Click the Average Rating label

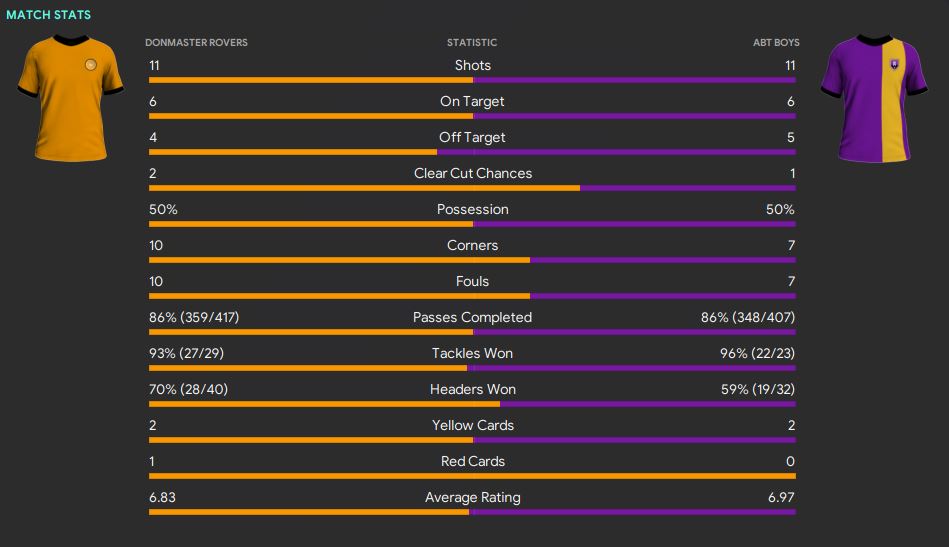coord(472,497)
